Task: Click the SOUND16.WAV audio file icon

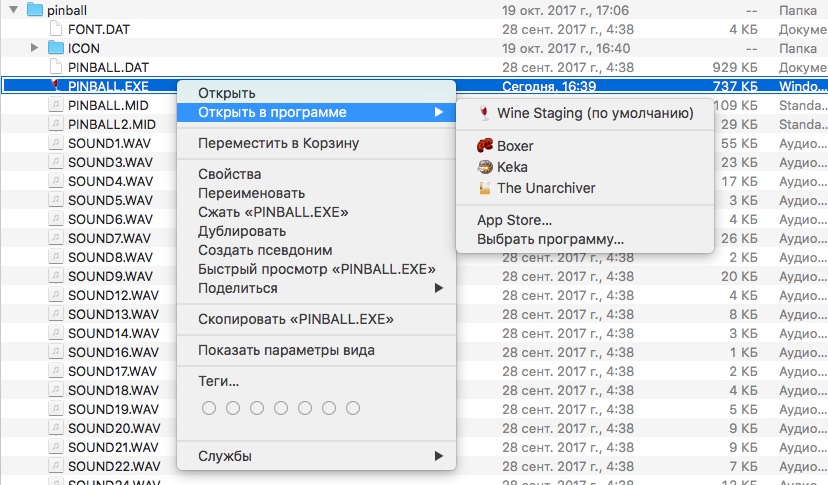Action: point(55,352)
